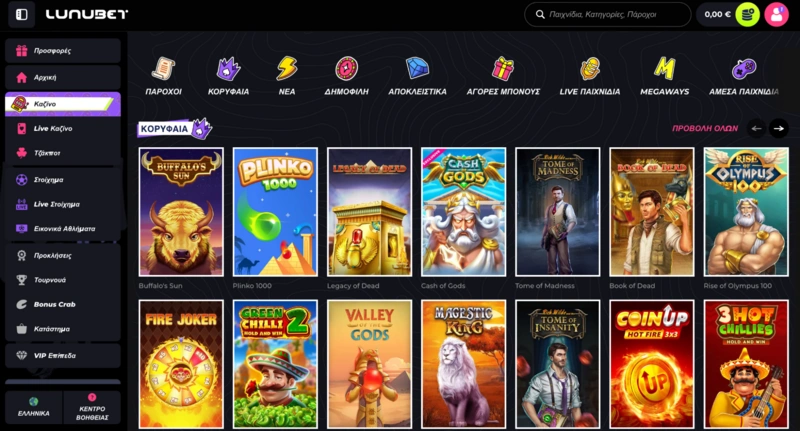Select the ΝΕΑ lightning bolt category

click(x=287, y=75)
